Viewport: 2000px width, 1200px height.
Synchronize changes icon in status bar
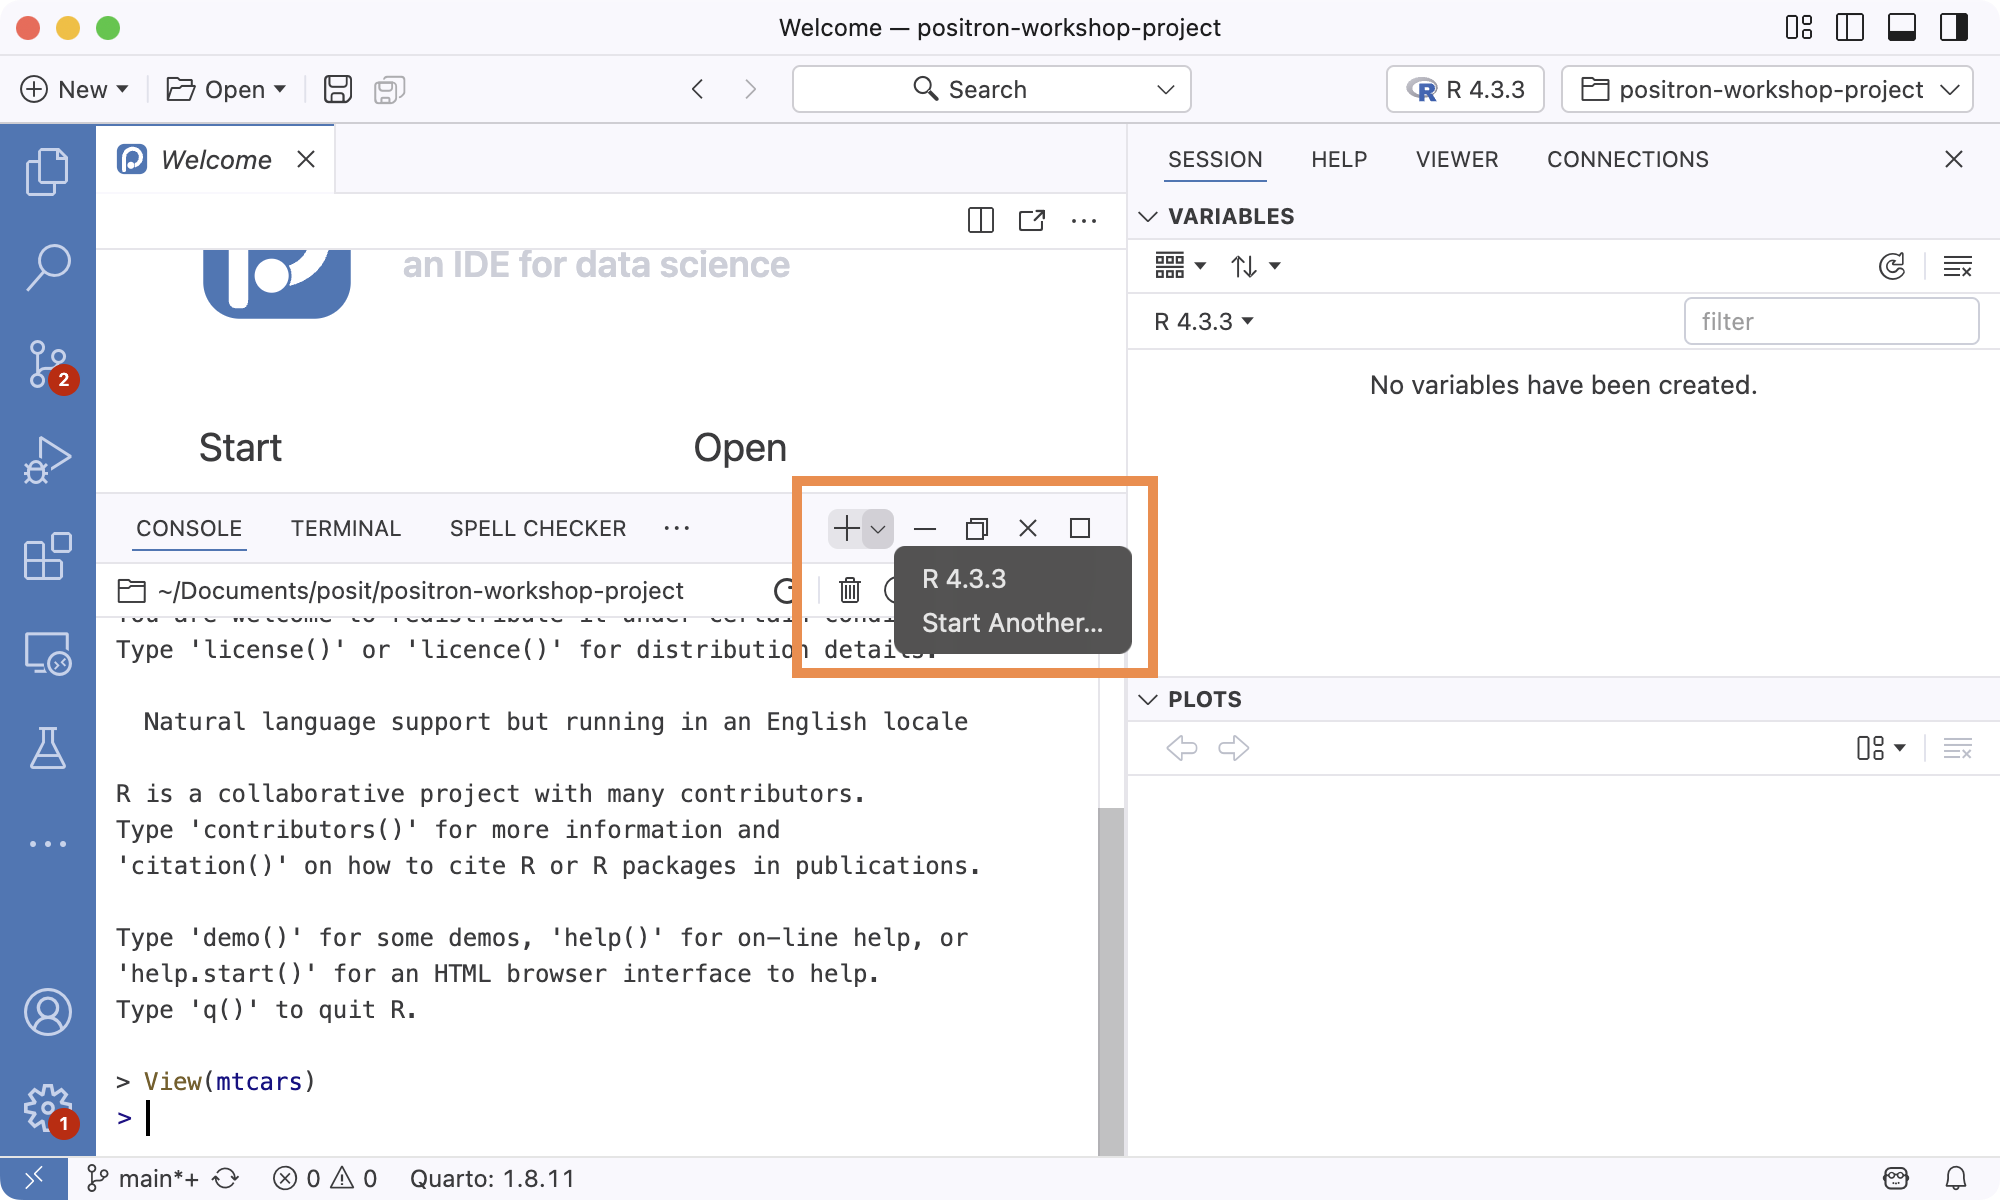point(226,1178)
